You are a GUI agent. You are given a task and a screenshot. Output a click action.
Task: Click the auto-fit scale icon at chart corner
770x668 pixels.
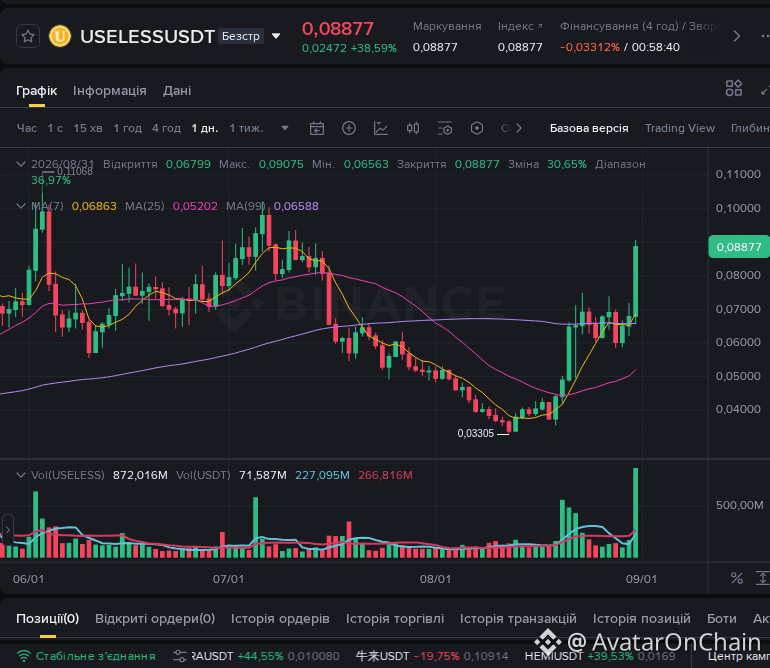point(762,578)
